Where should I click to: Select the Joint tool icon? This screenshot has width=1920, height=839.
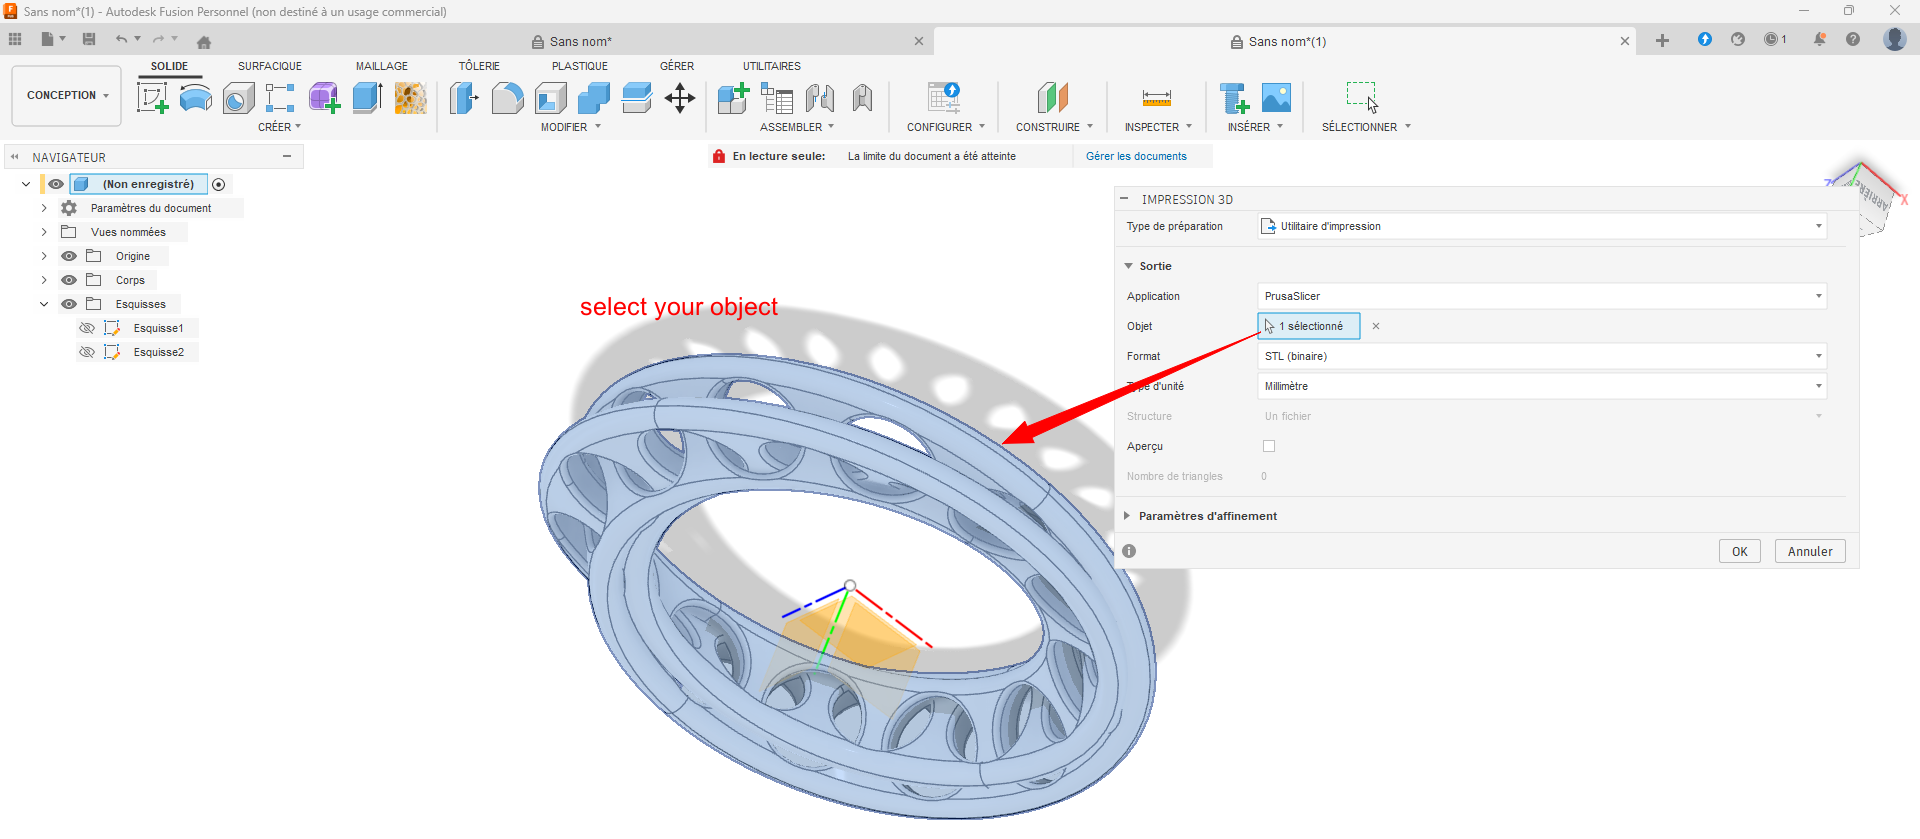[x=820, y=97]
